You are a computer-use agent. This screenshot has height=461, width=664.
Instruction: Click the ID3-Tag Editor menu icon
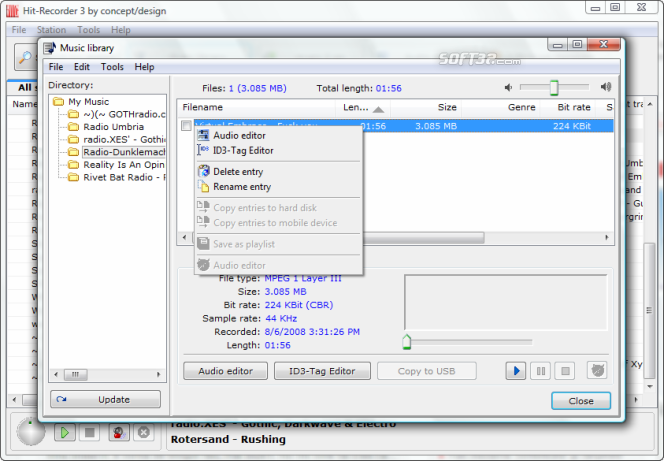[203, 149]
